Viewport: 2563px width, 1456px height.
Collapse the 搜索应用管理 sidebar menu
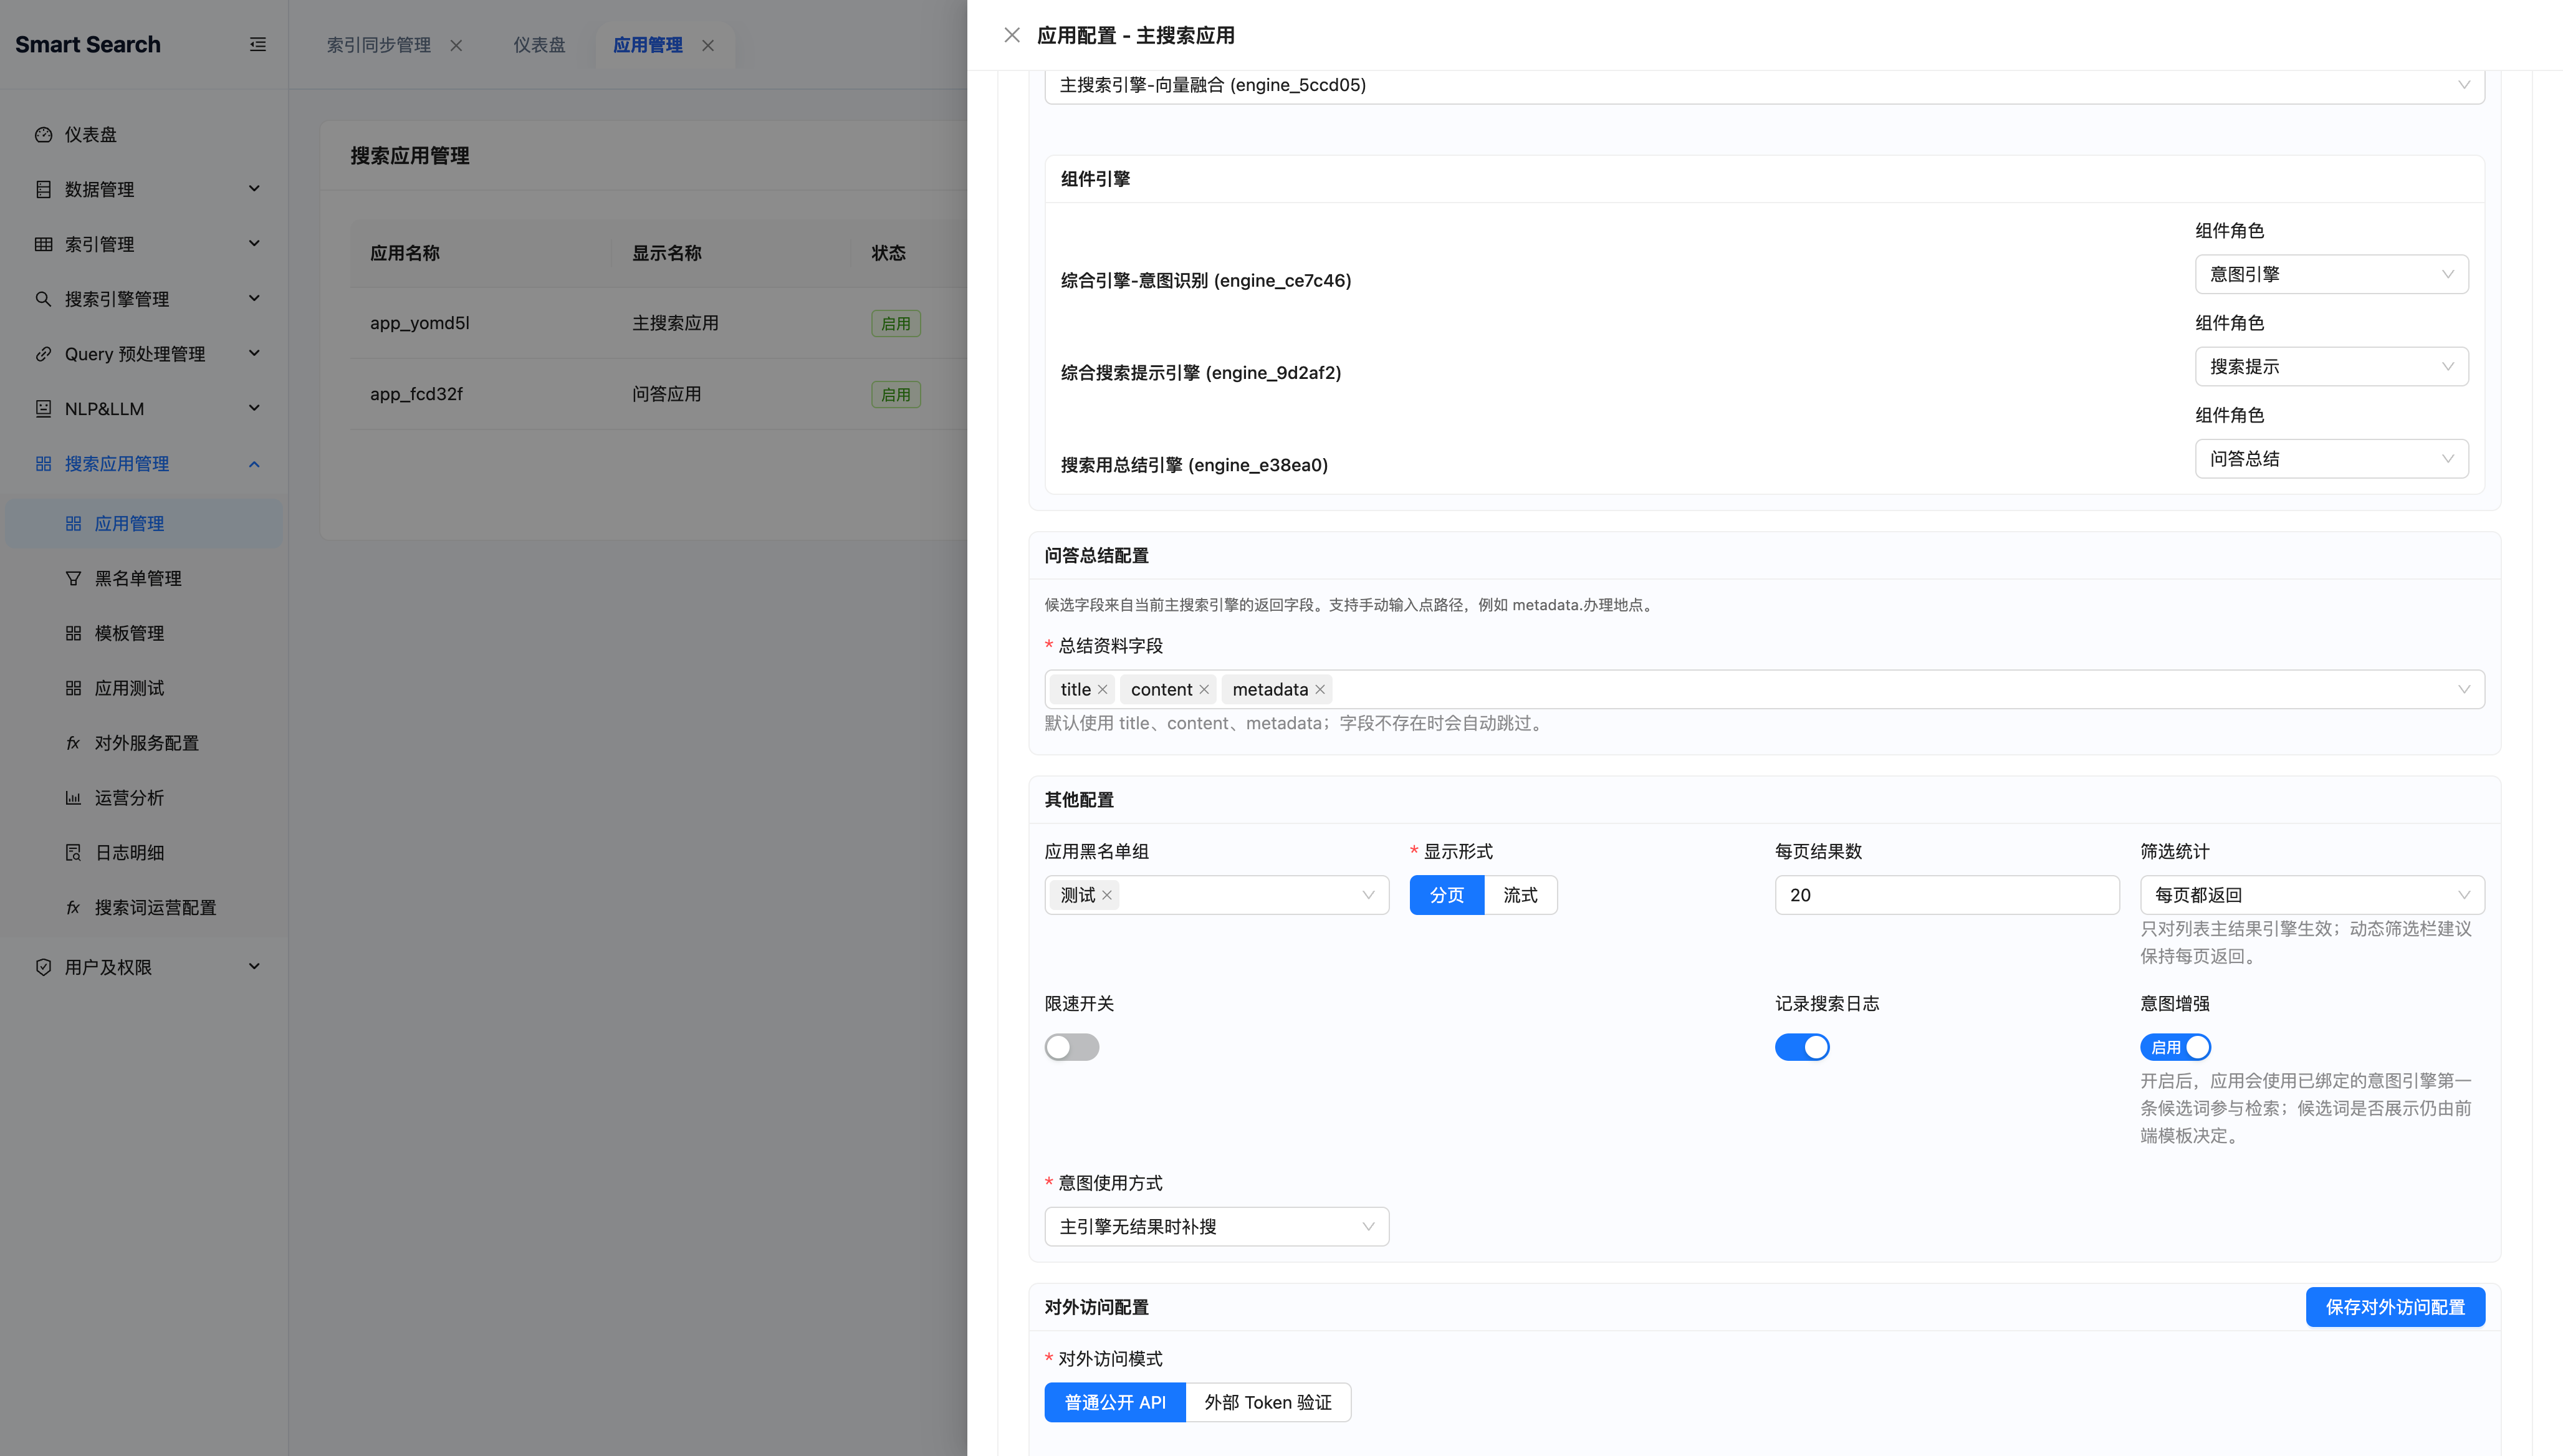[x=254, y=464]
